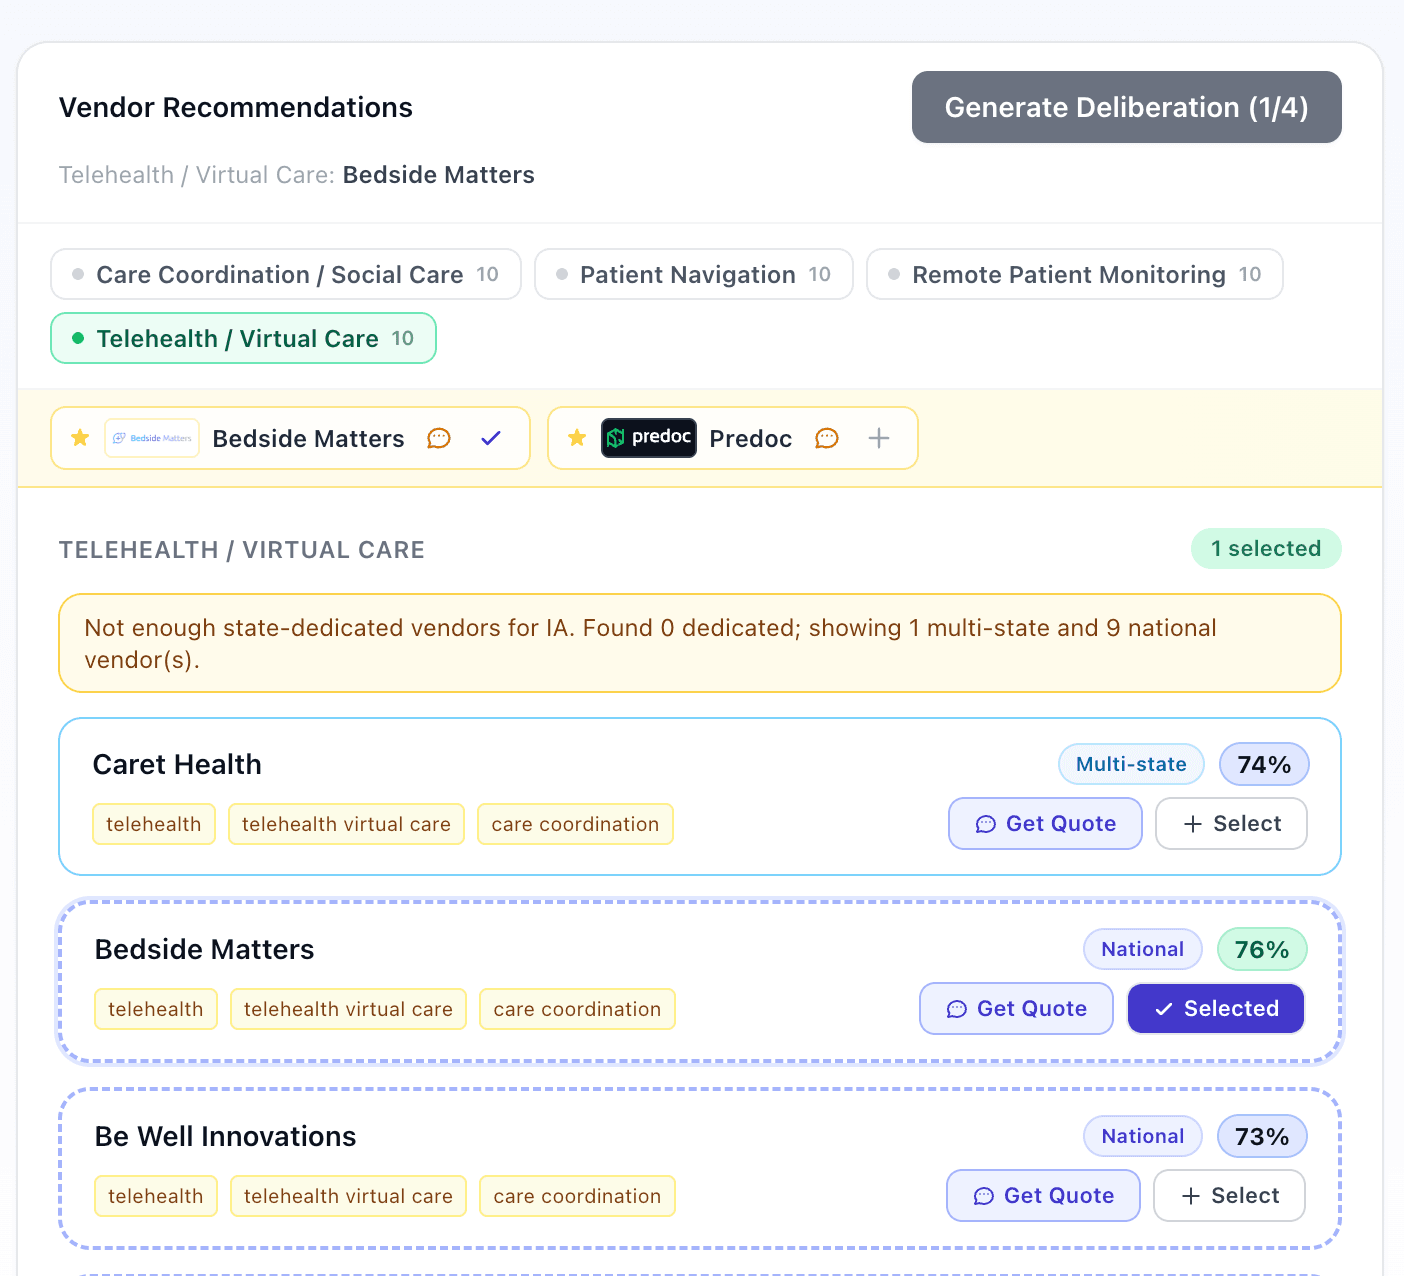Click the Predoc logo thumbnail
The width and height of the screenshot is (1404, 1276).
tap(649, 438)
